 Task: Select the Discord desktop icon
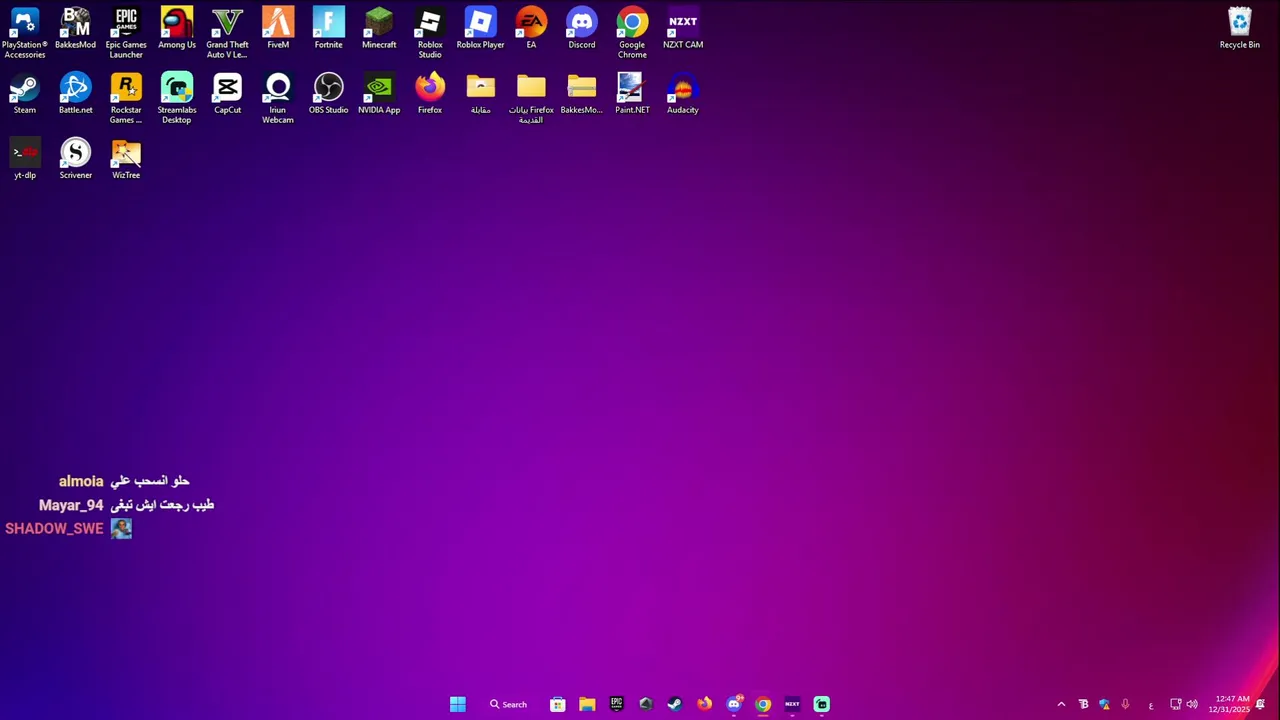(581, 28)
